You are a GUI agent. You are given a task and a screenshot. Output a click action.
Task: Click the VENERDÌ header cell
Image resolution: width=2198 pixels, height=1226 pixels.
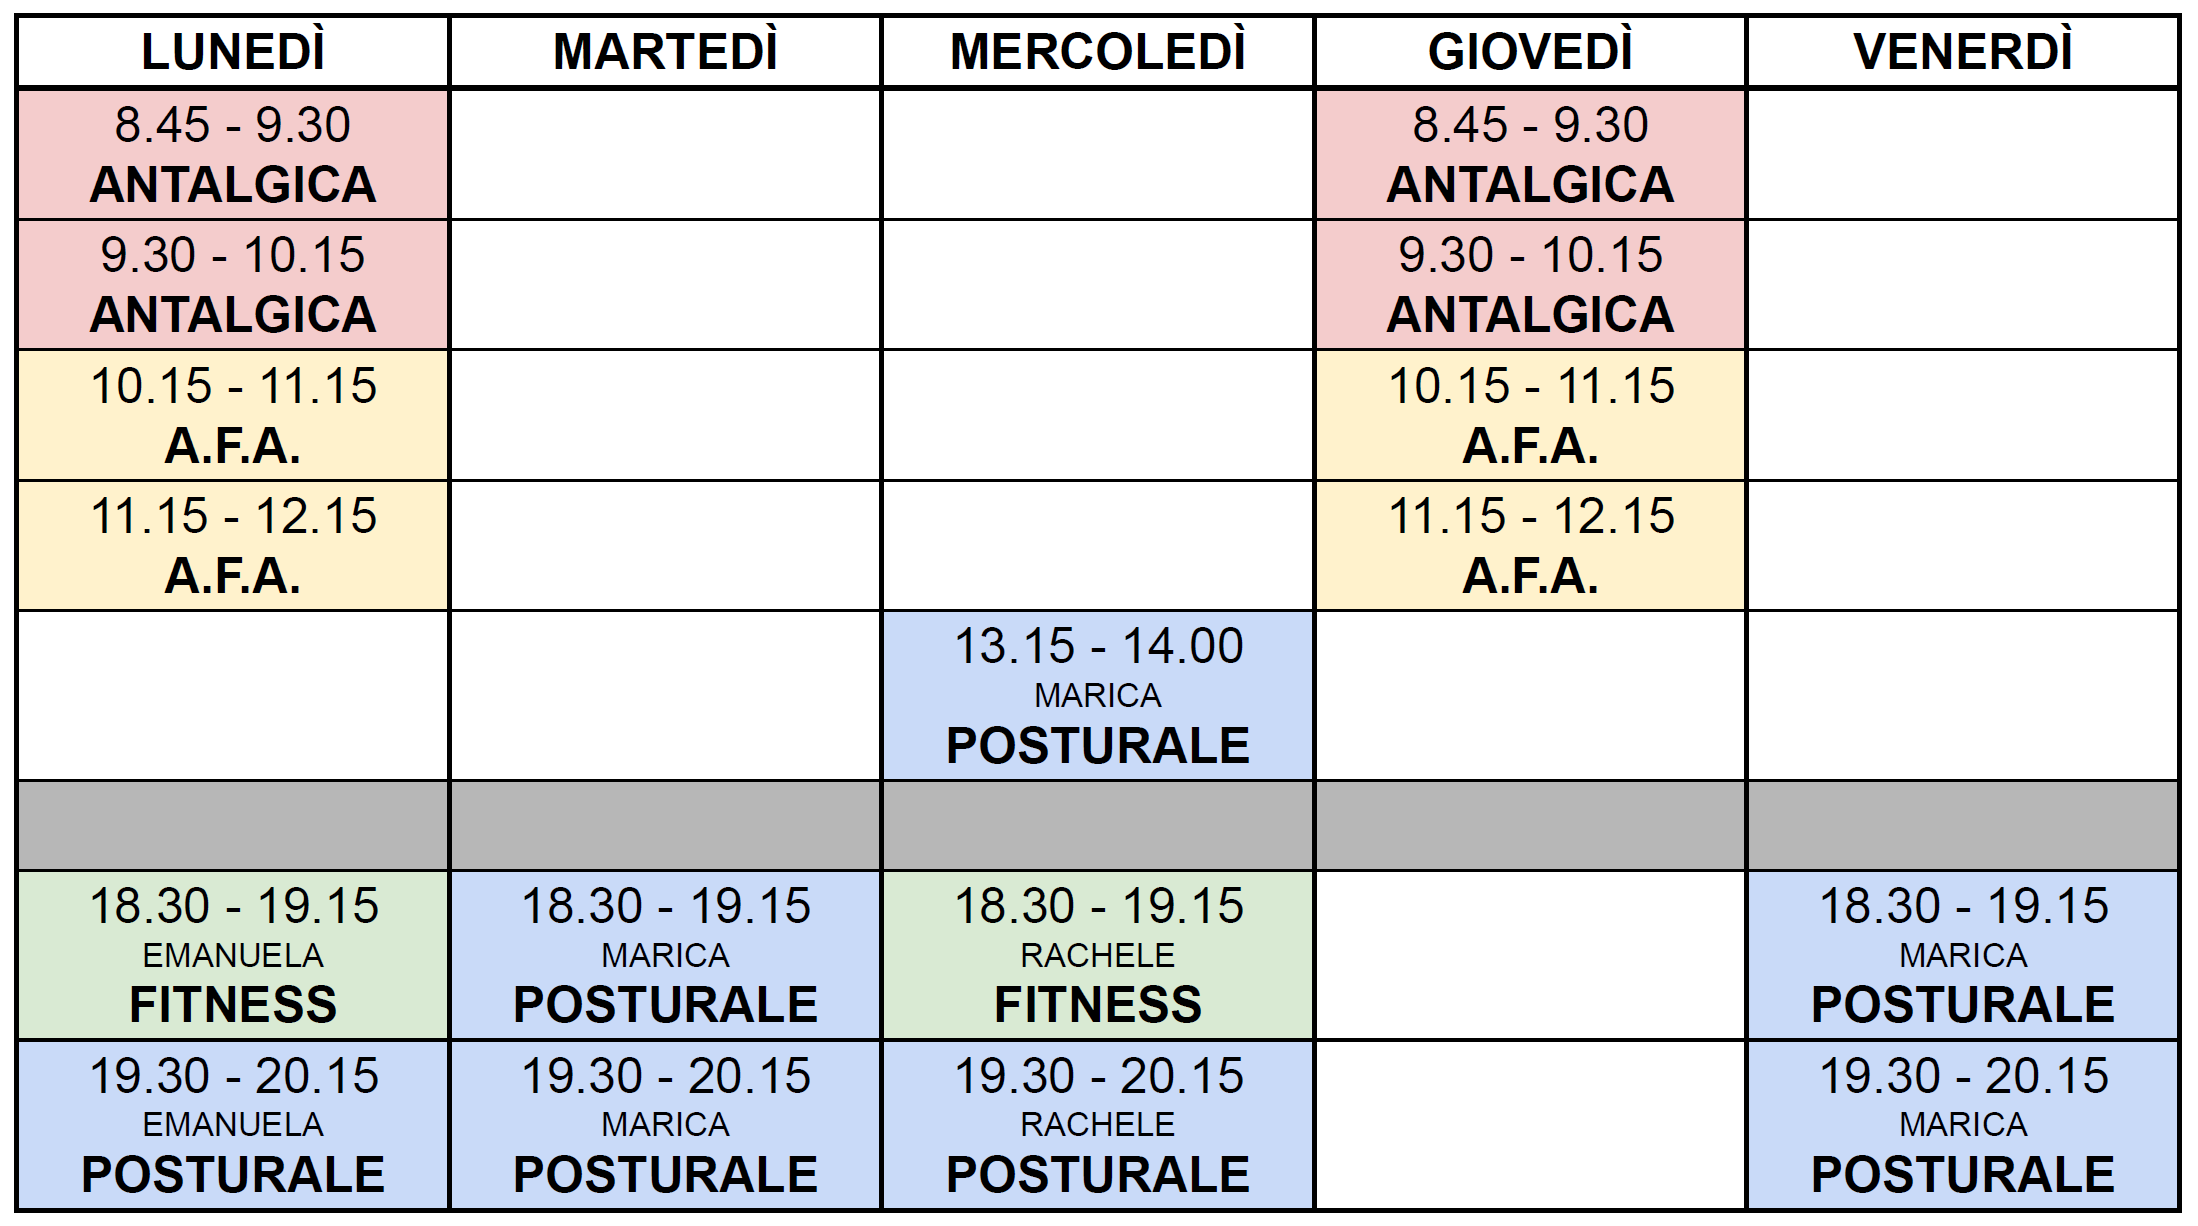[1962, 52]
